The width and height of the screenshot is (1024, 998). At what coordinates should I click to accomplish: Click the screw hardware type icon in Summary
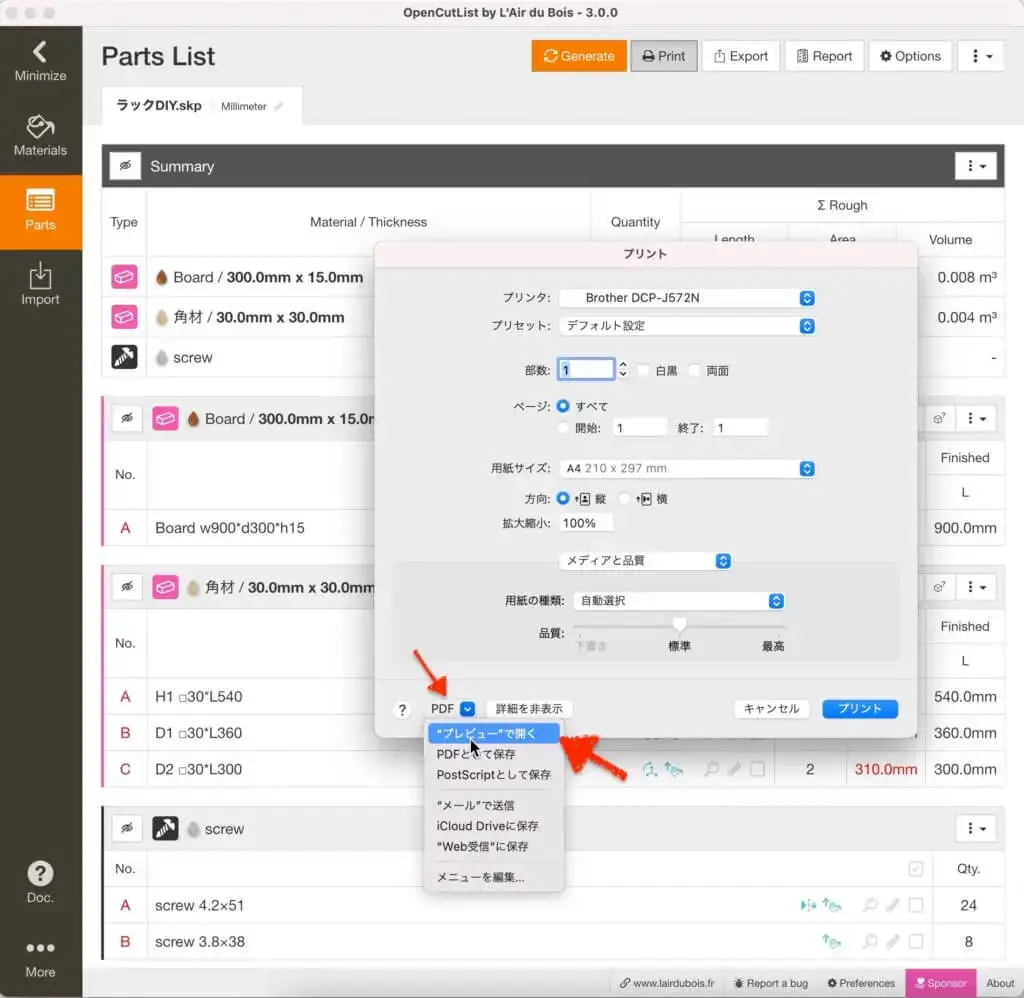(x=124, y=357)
